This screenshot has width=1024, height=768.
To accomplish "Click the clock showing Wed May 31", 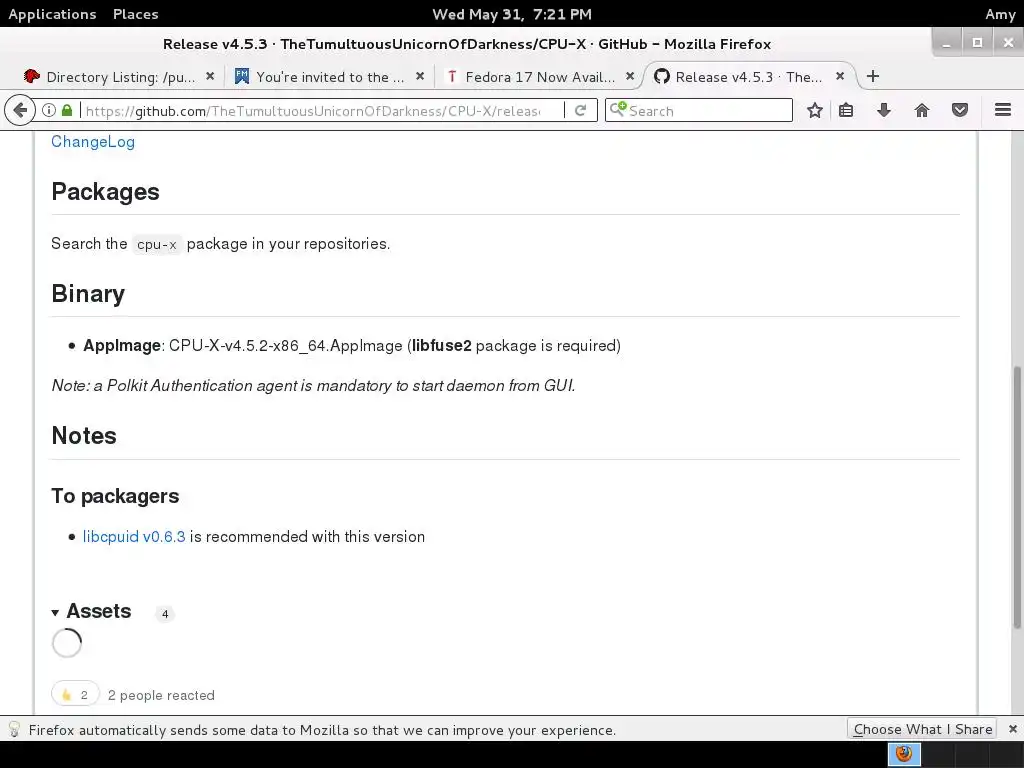I will (512, 14).
